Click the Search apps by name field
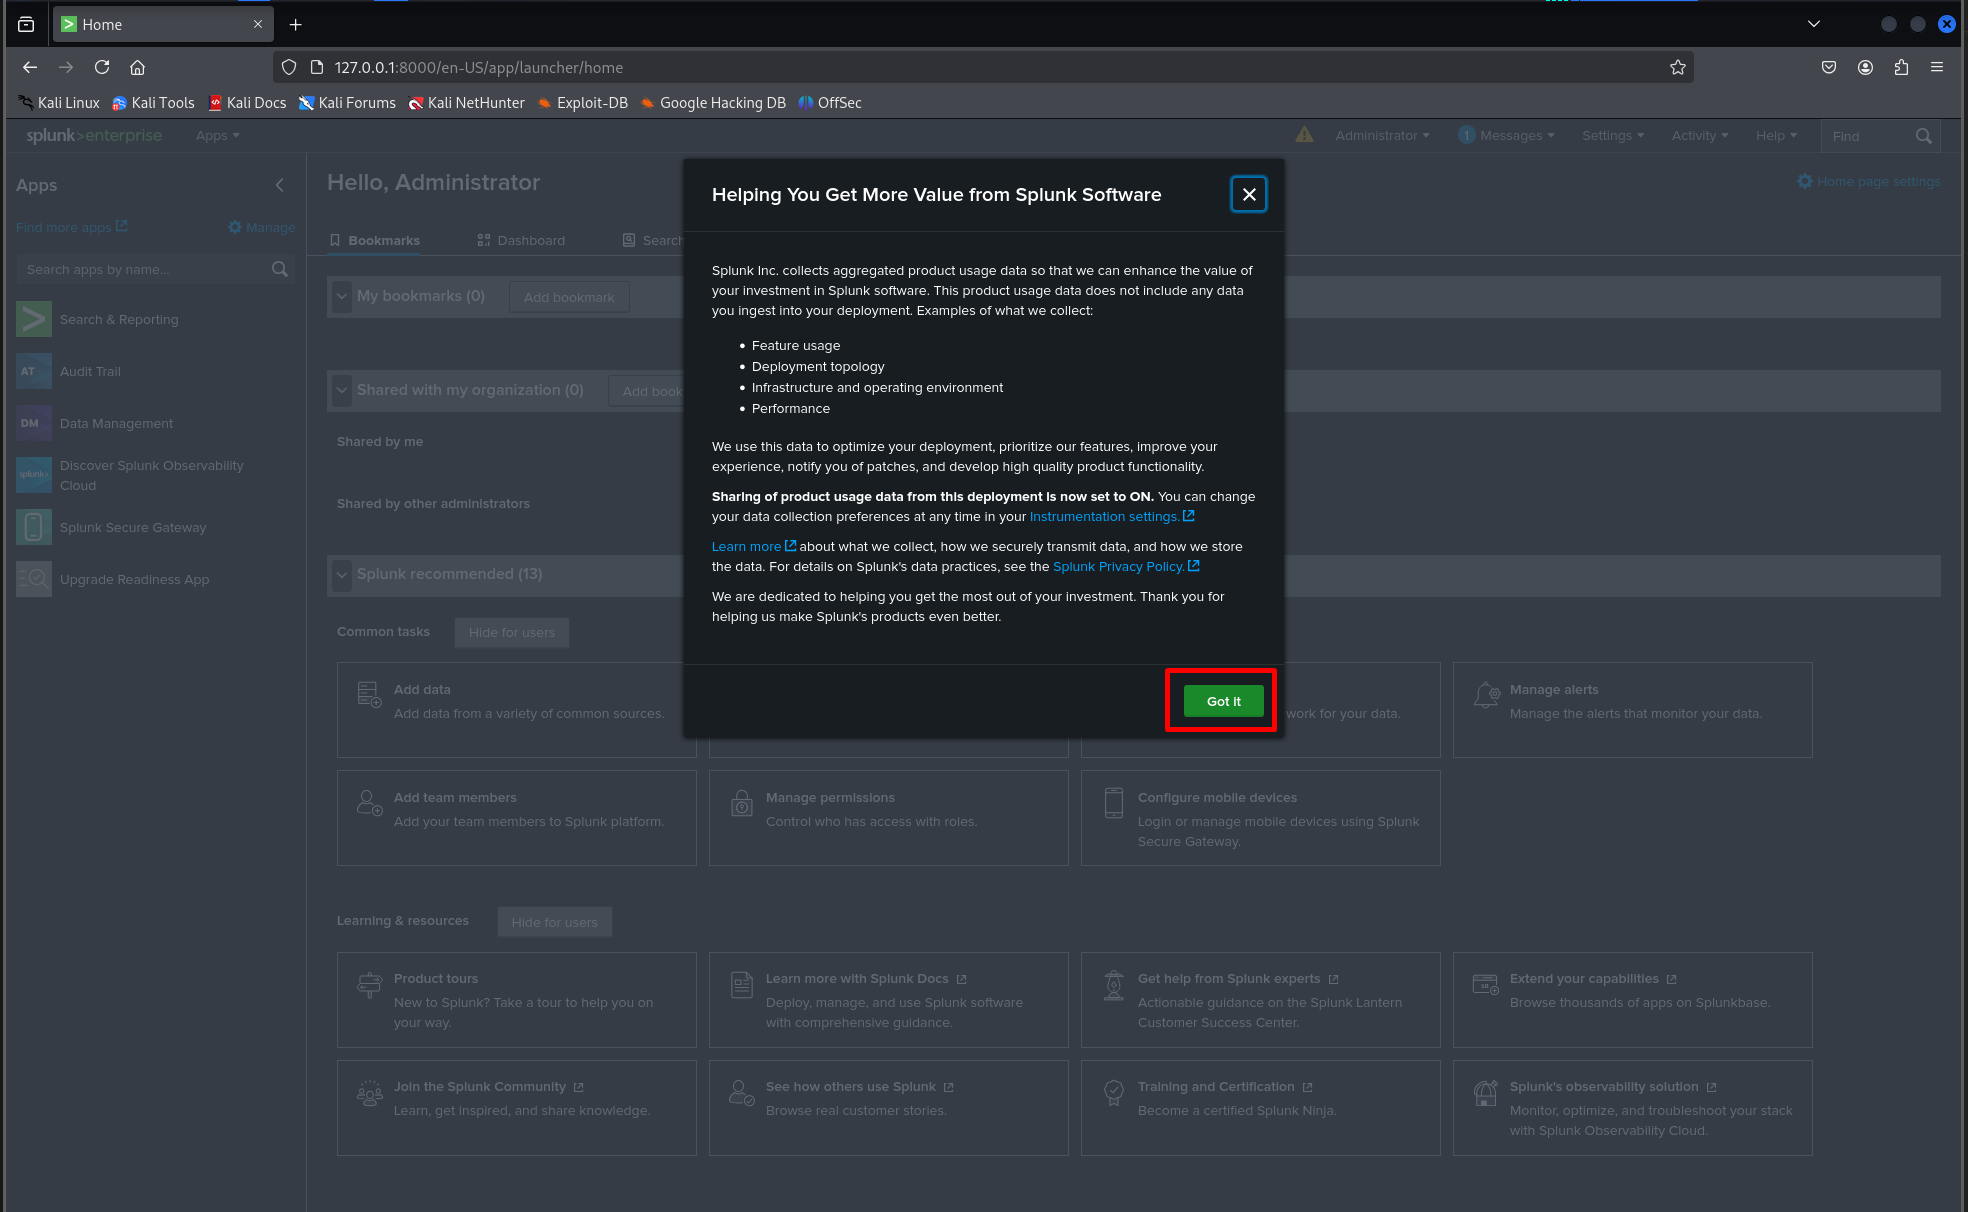This screenshot has height=1212, width=1968. (x=140, y=269)
